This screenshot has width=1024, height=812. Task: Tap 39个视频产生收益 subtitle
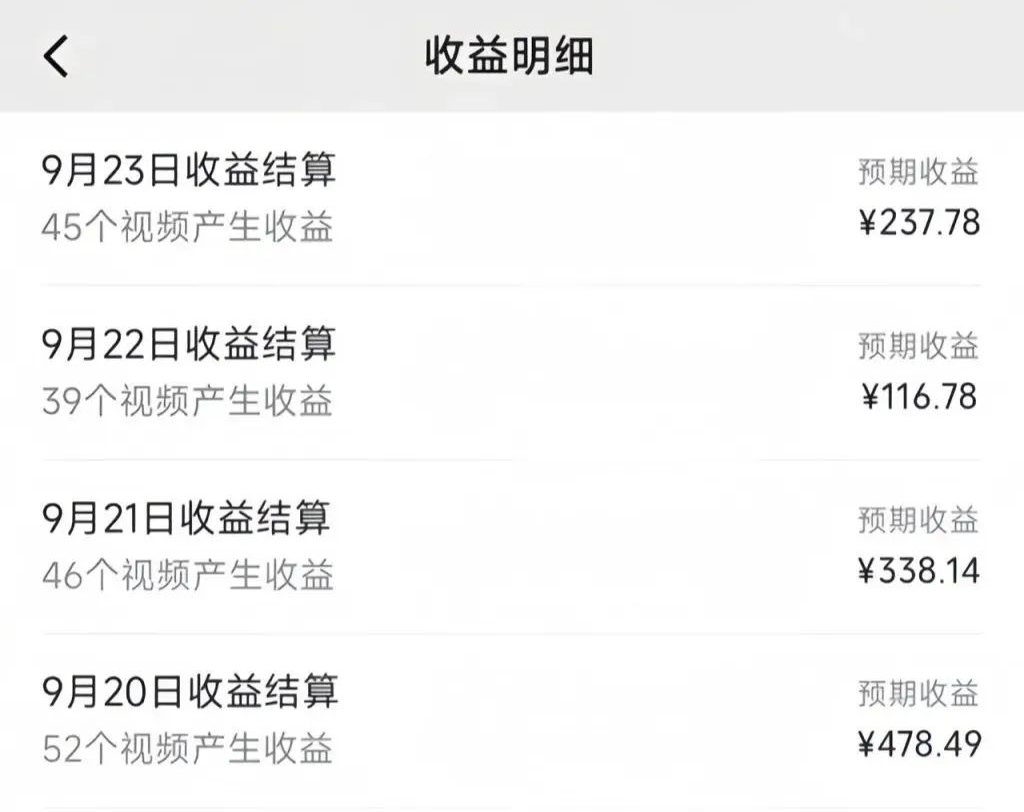188,401
